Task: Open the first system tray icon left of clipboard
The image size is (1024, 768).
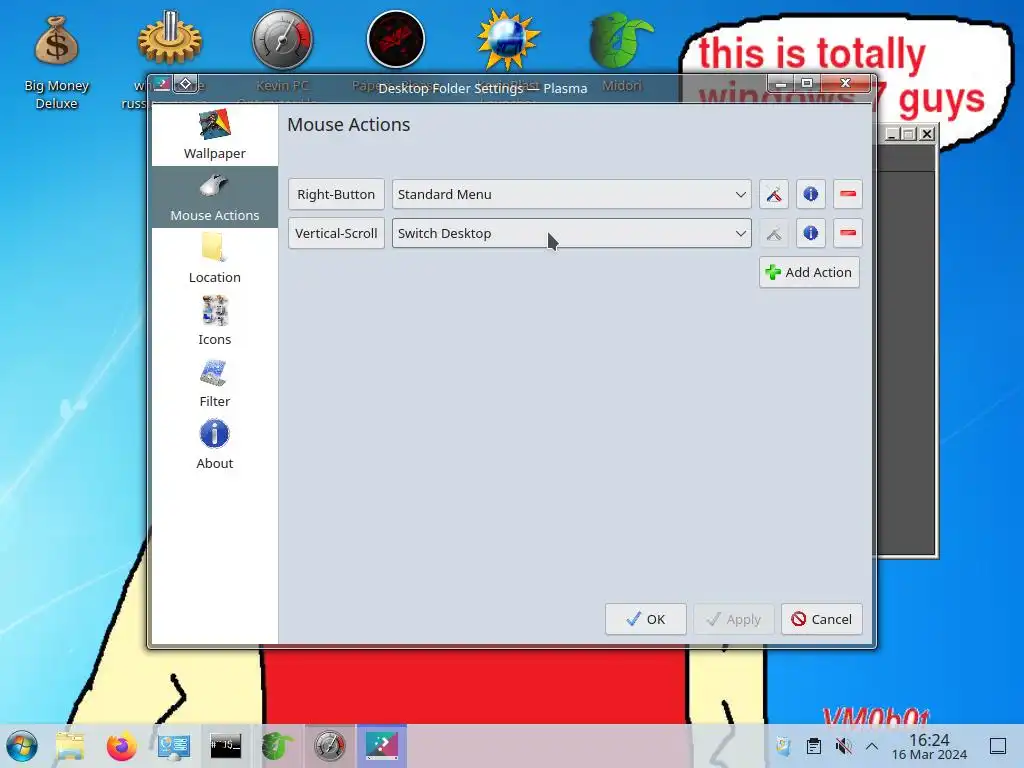Action: click(x=784, y=746)
